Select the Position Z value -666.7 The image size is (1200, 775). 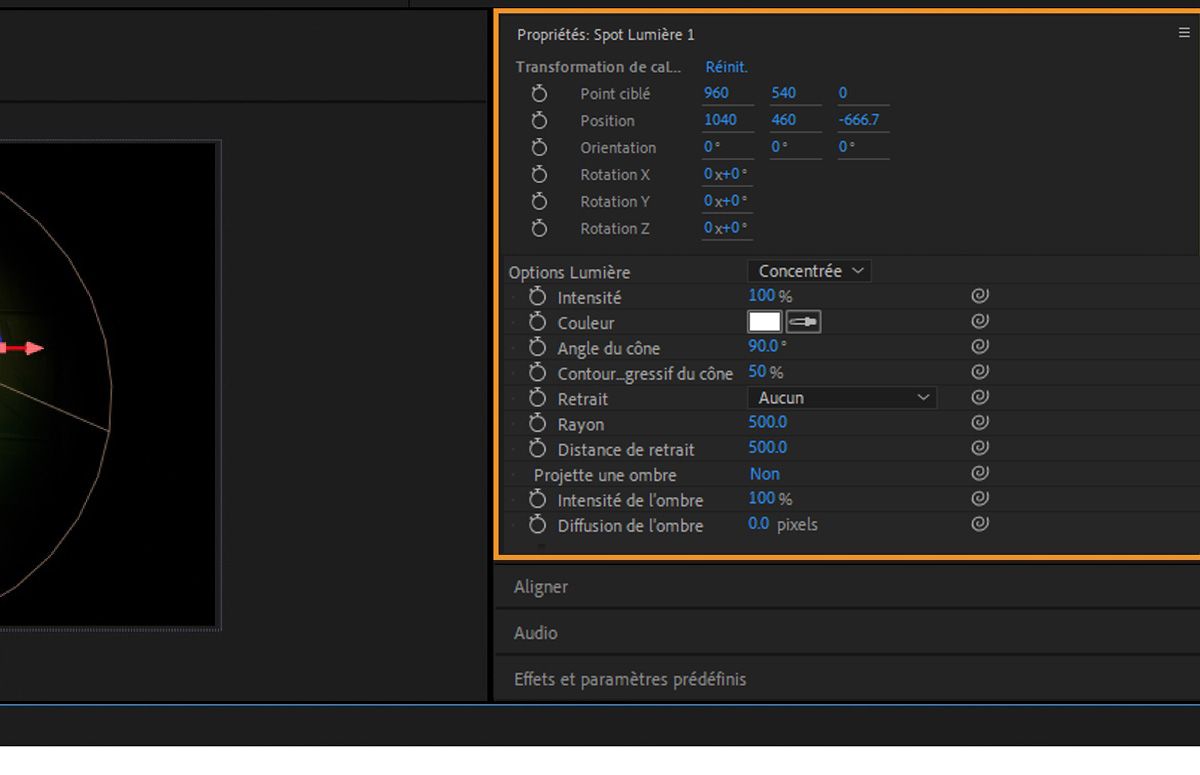[859, 120]
